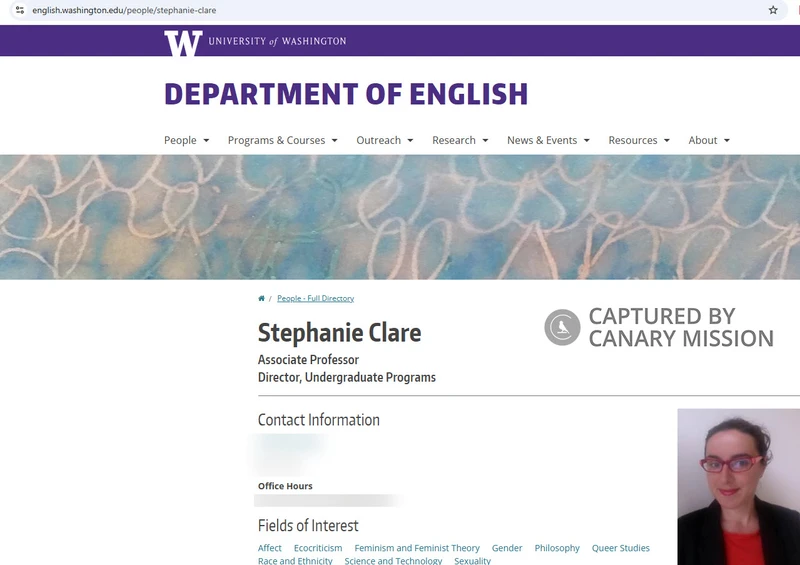Open the Queer Studies field link

tap(620, 548)
